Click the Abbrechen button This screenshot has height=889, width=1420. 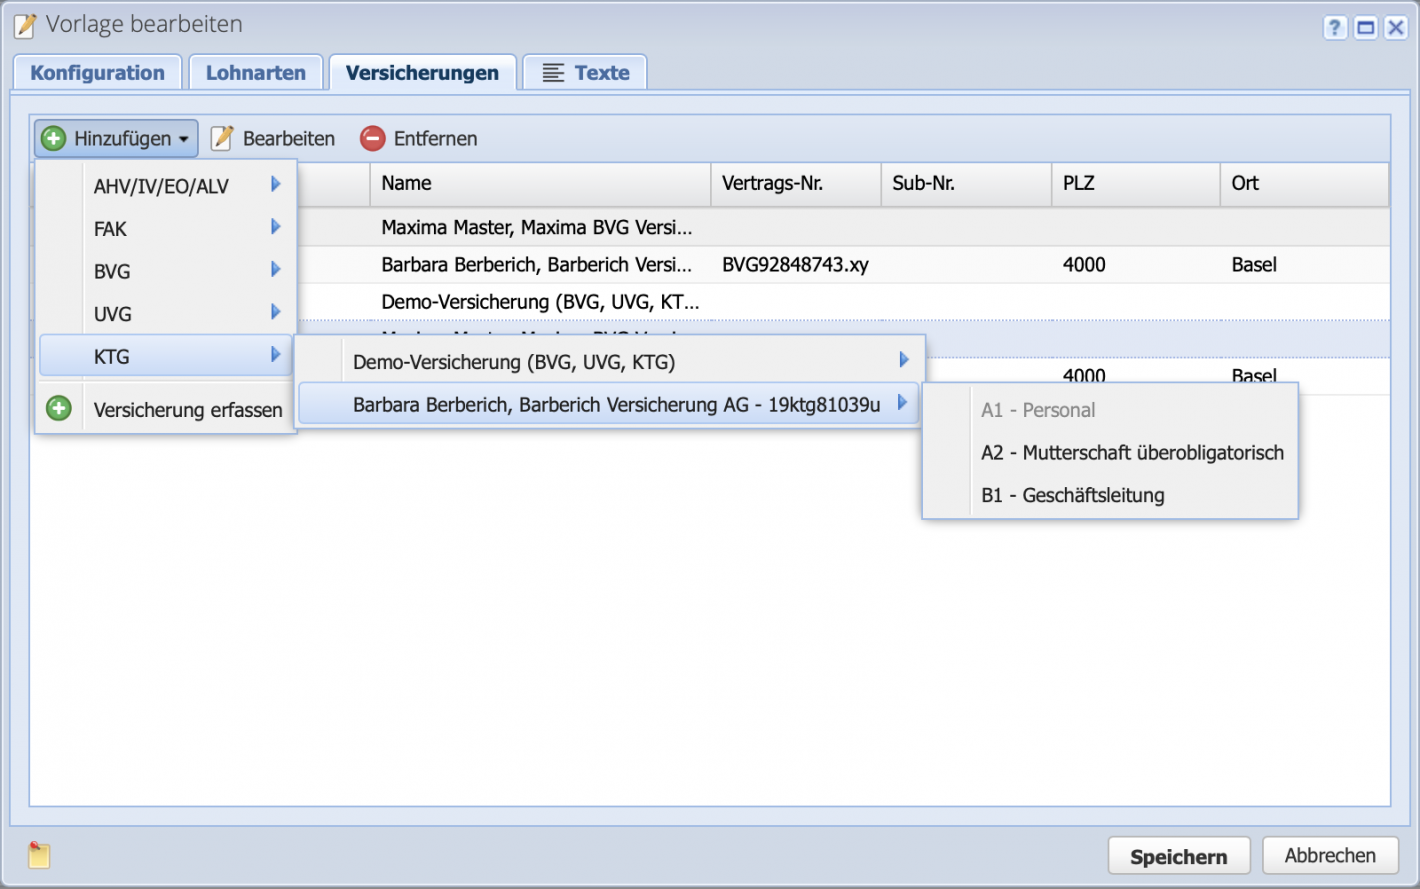[x=1330, y=855]
